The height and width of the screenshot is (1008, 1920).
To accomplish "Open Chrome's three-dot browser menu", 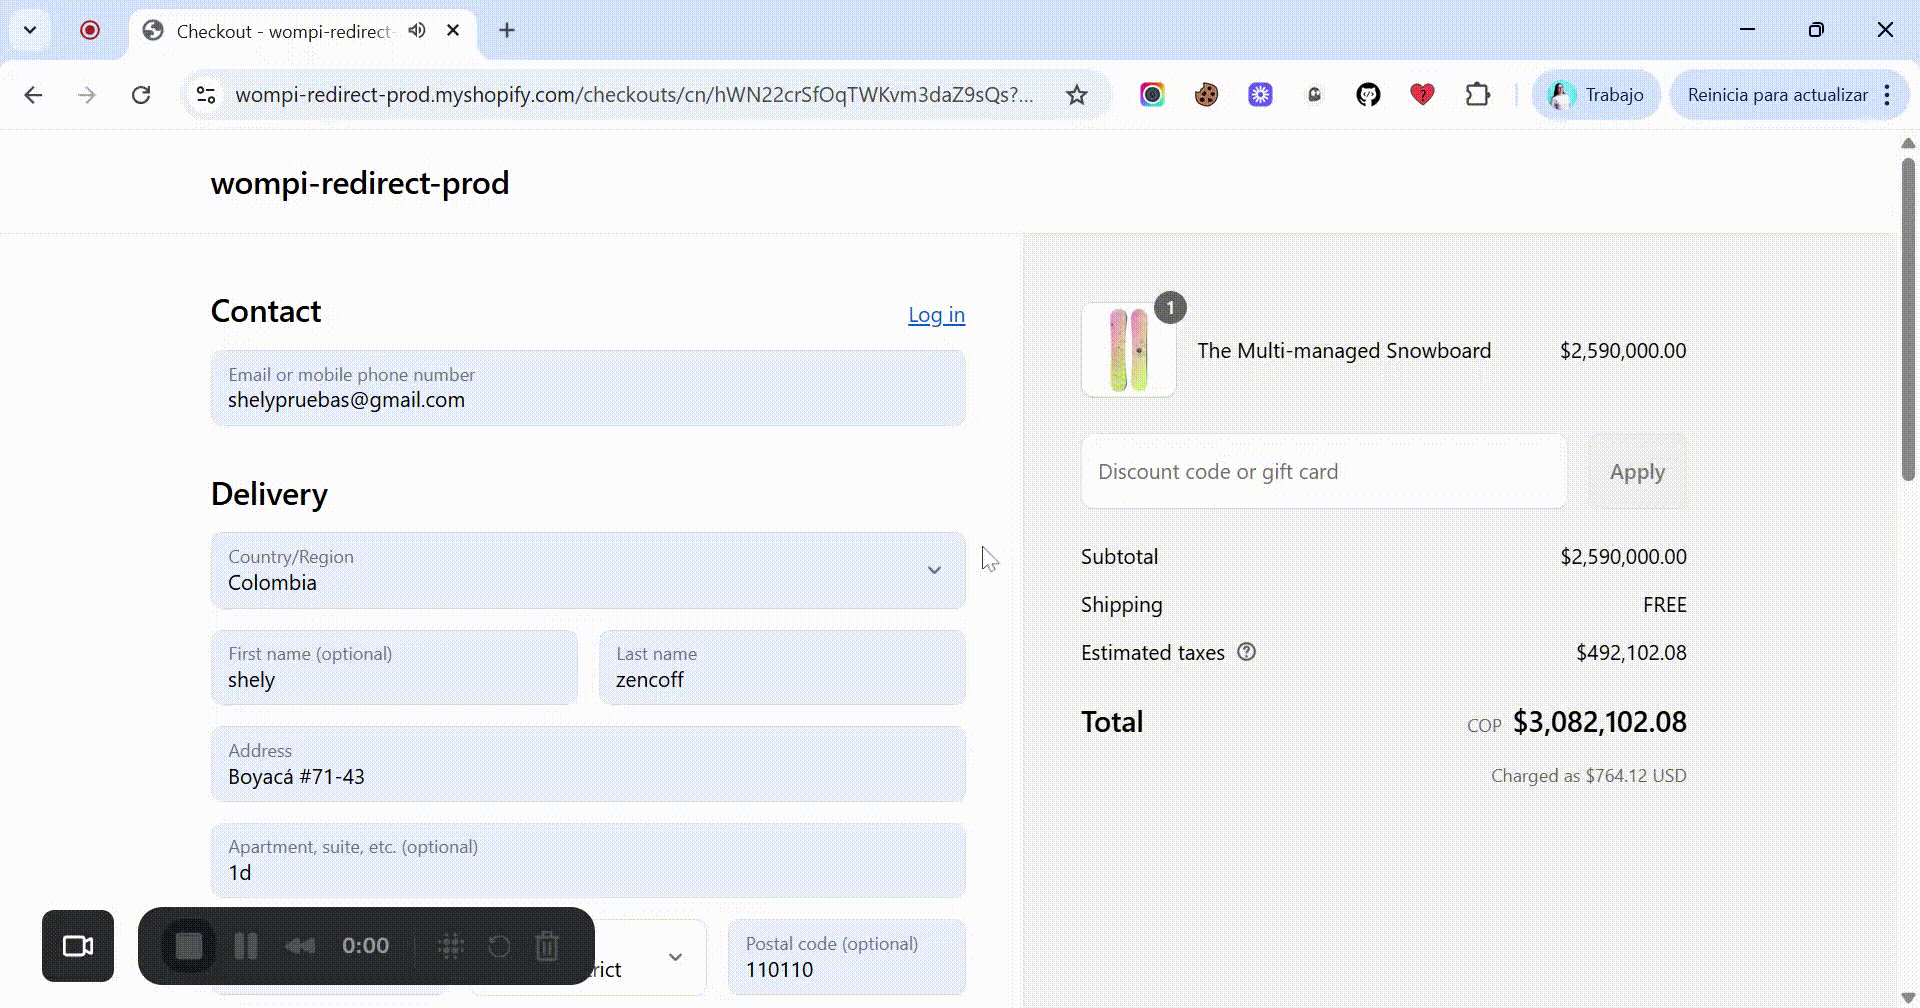I will 1888,94.
